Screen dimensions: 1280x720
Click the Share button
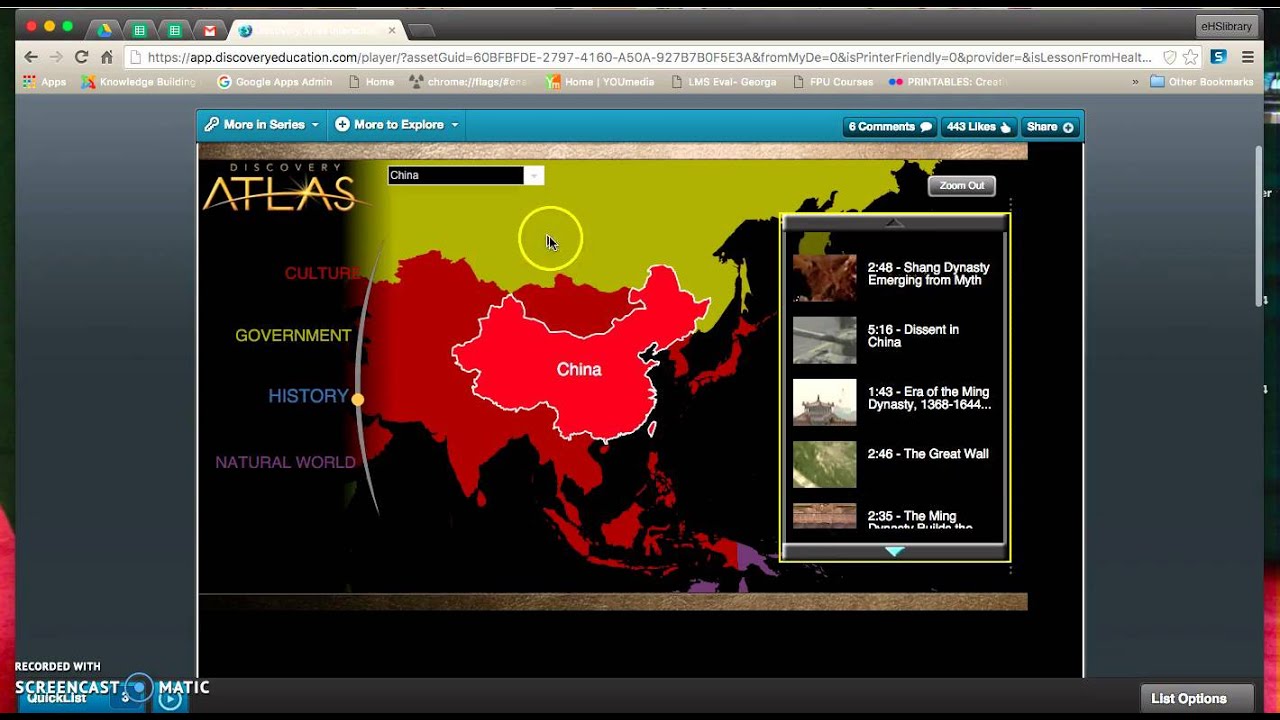pos(1050,127)
